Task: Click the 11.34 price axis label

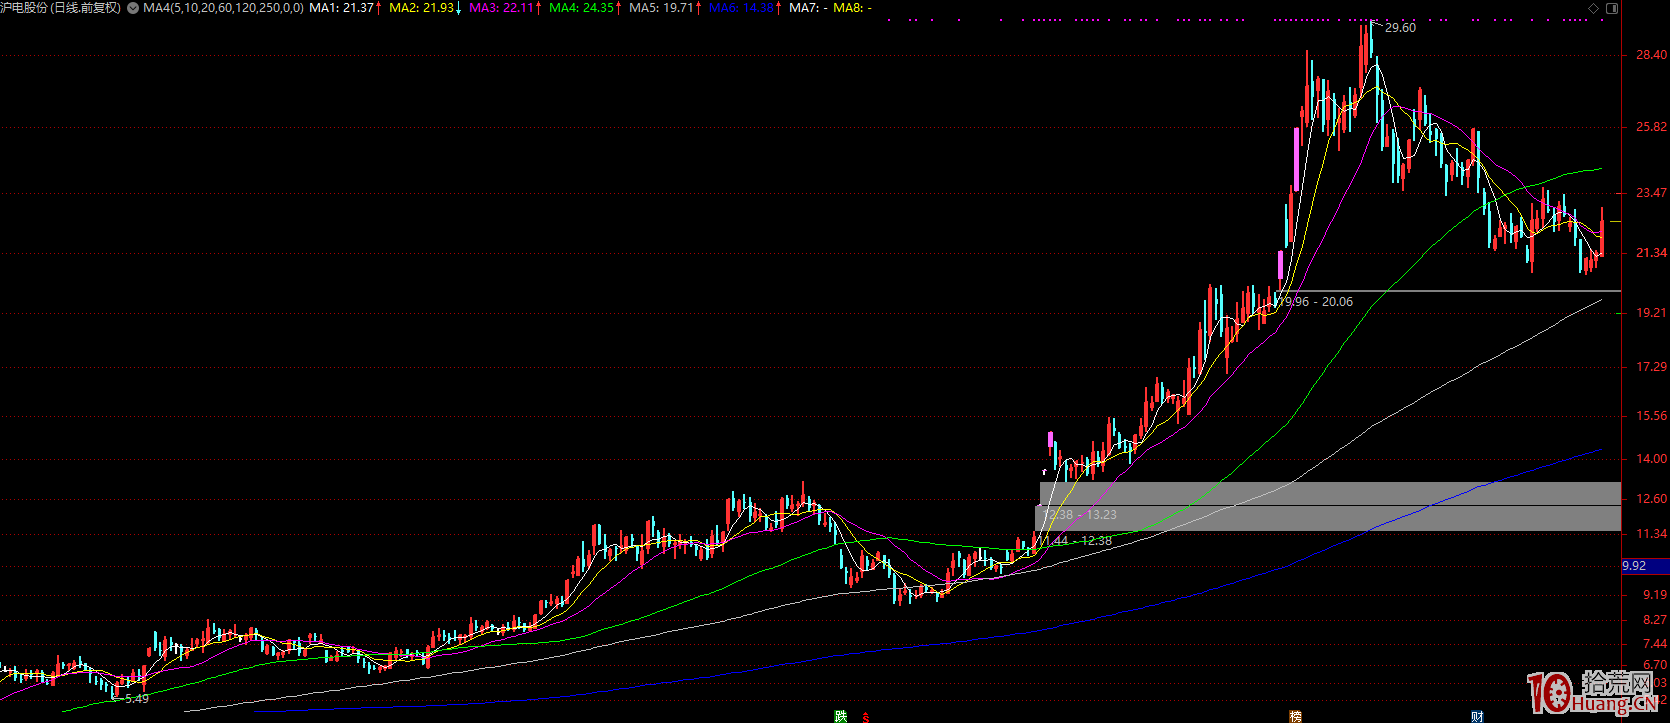Action: (x=1651, y=534)
